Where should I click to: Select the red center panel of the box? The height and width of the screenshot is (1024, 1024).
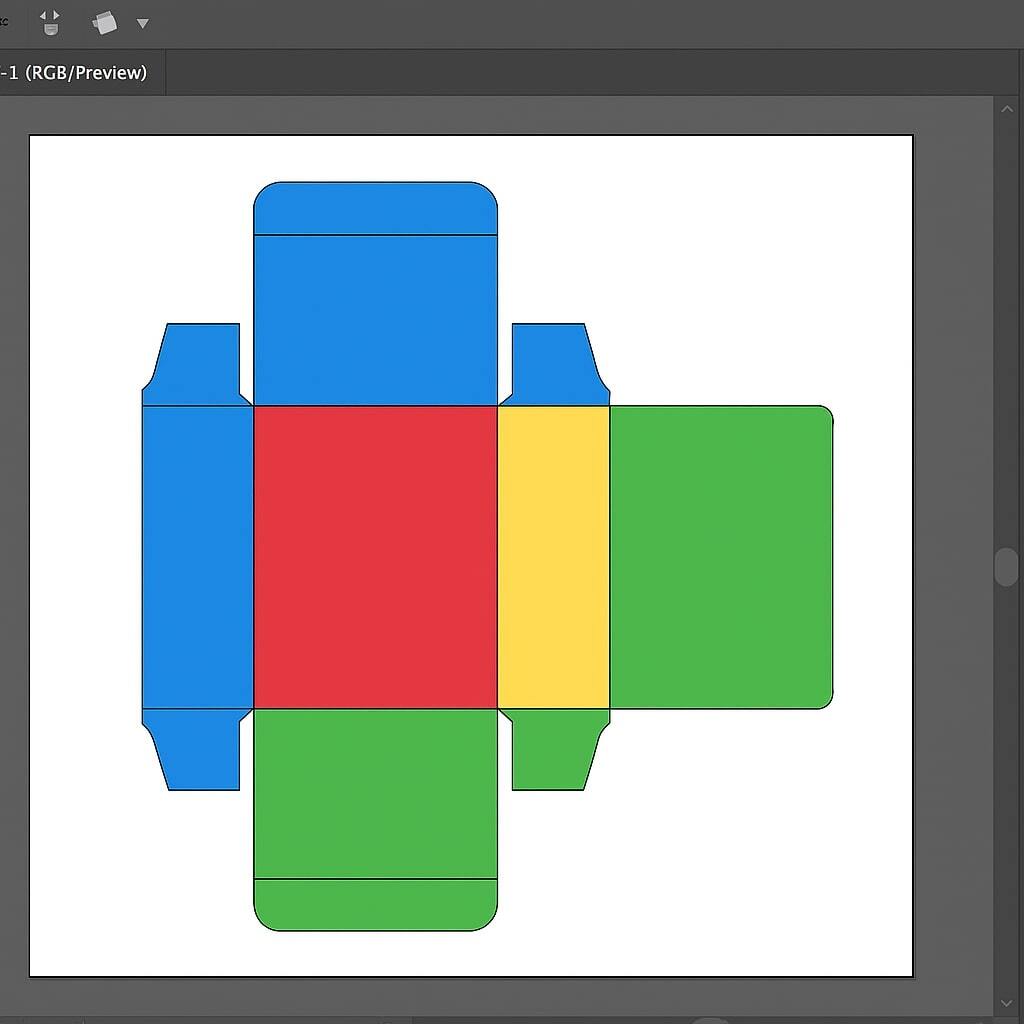coord(376,557)
